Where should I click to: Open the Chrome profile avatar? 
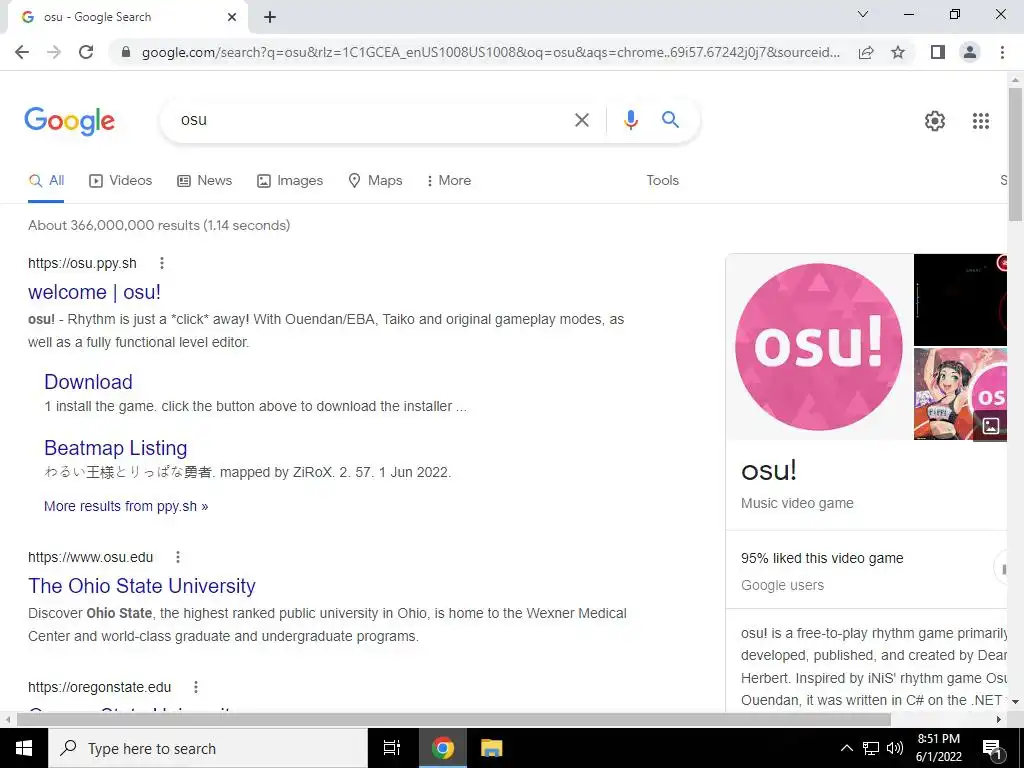pyautogui.click(x=970, y=52)
